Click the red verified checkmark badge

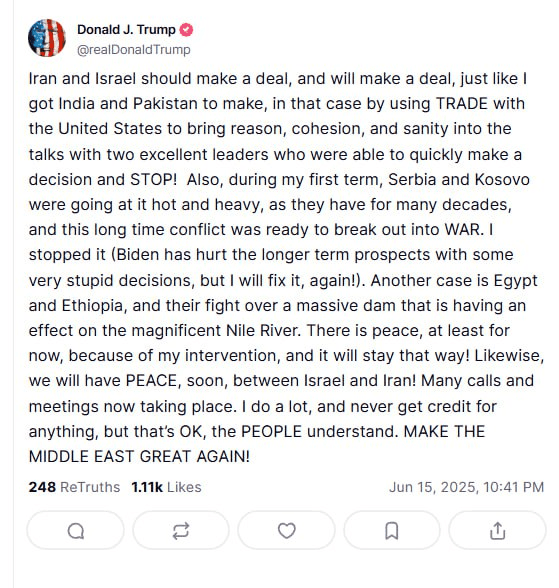[x=186, y=30]
